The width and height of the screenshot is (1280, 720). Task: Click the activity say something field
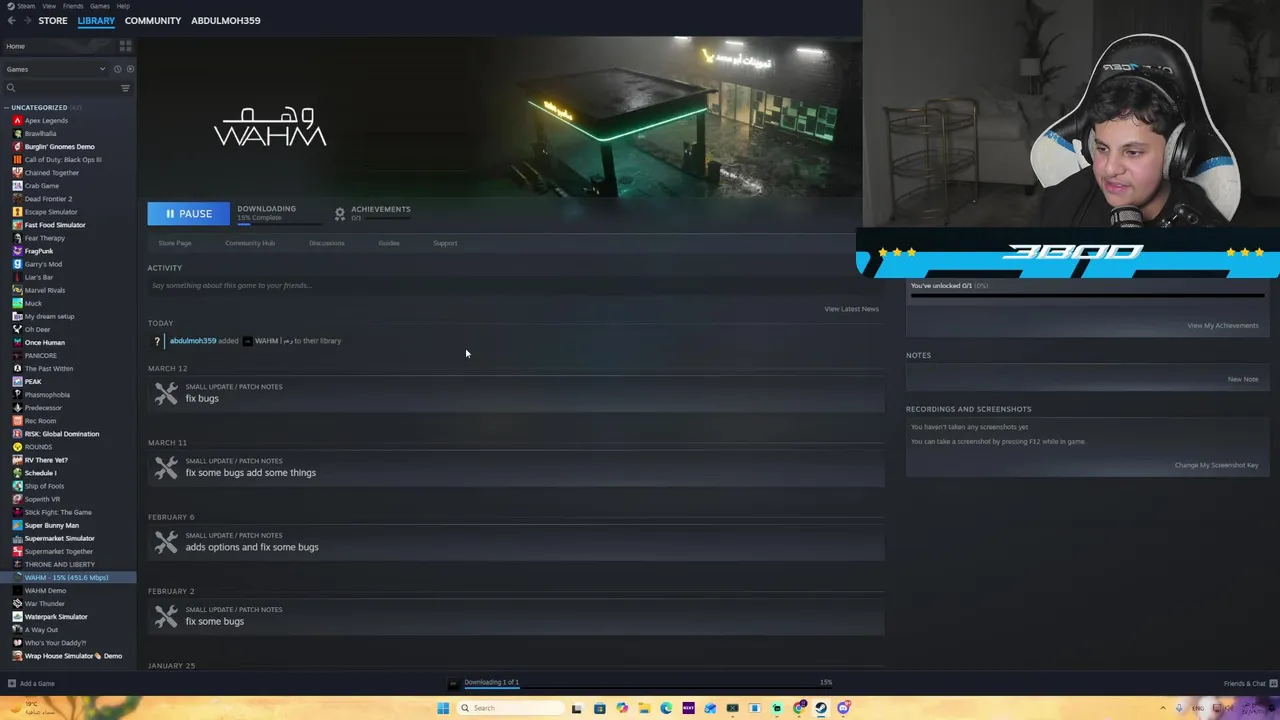coord(515,285)
